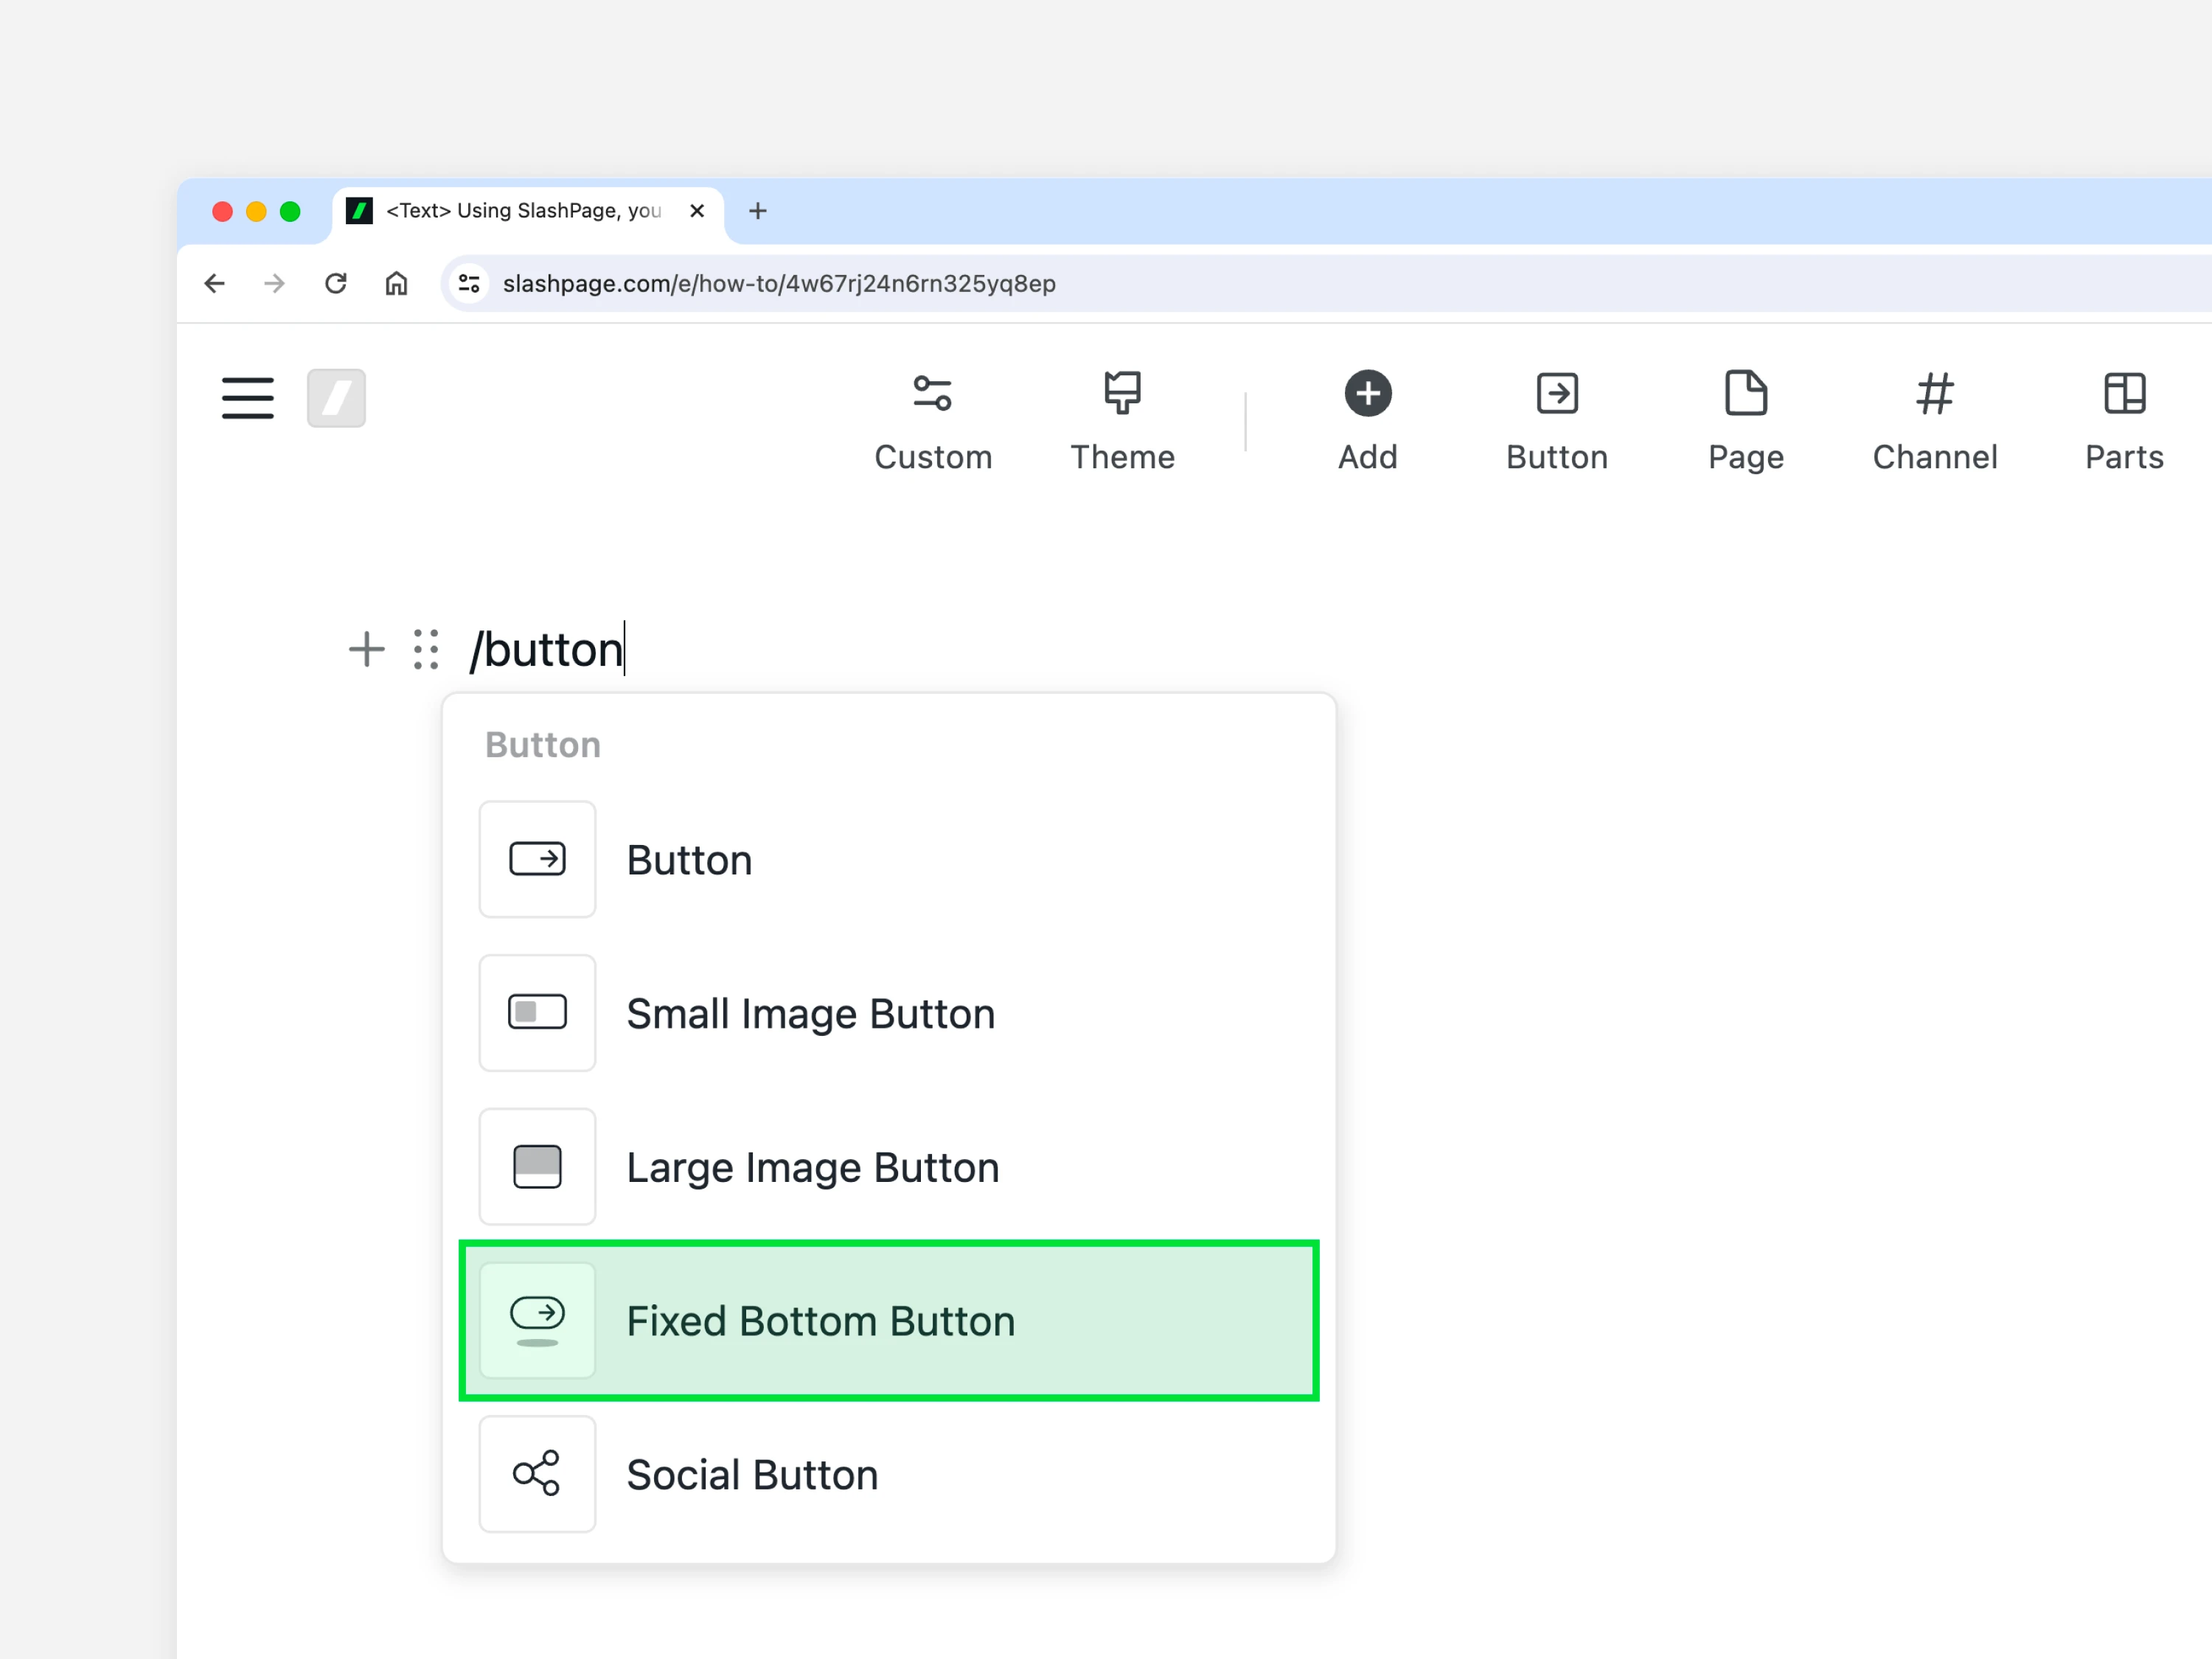The width and height of the screenshot is (2212, 1659).
Task: Click the Social share icon tile
Action: (x=537, y=1474)
